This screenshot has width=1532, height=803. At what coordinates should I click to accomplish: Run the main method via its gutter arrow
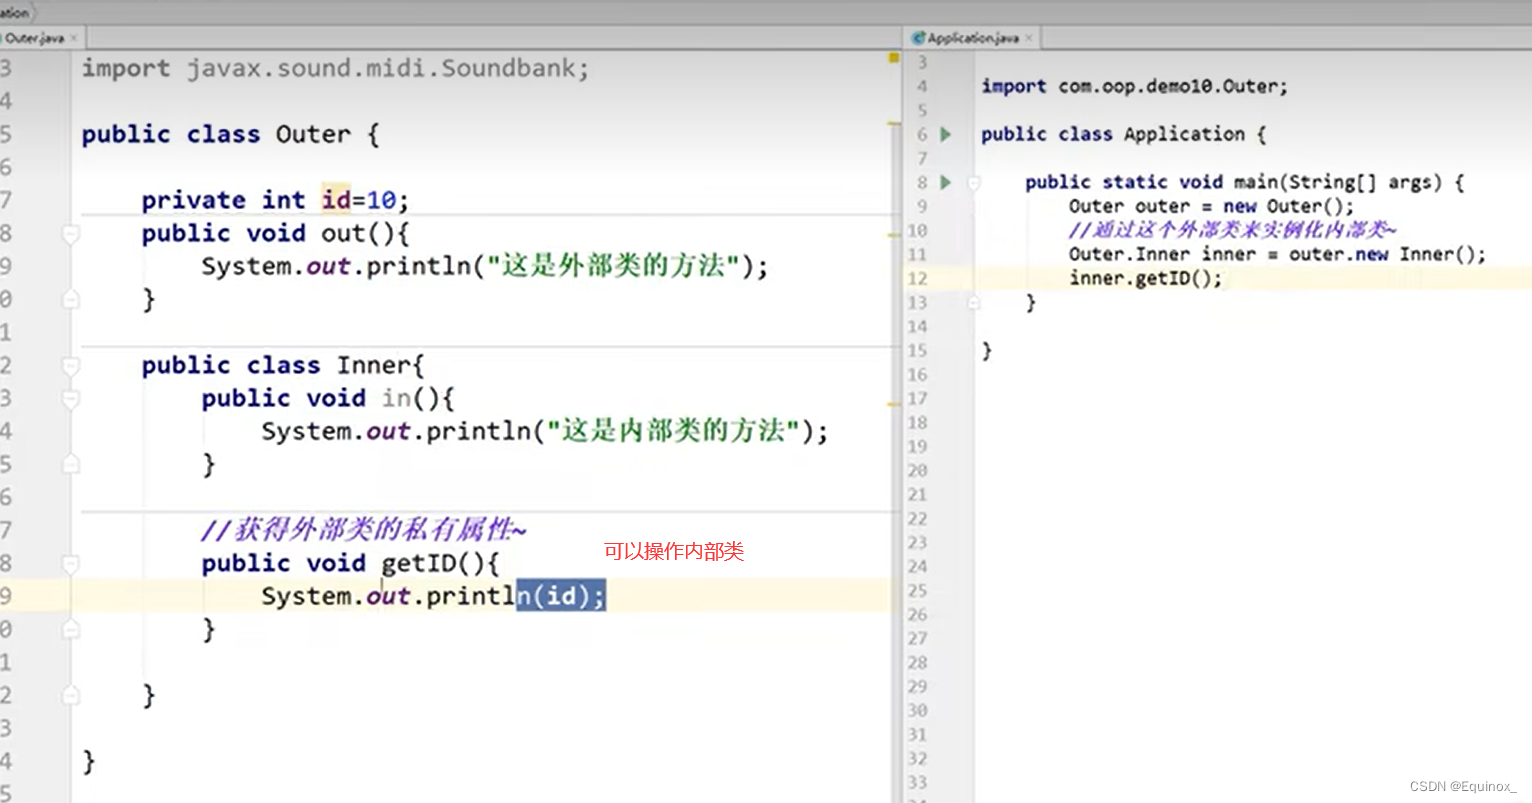(946, 182)
